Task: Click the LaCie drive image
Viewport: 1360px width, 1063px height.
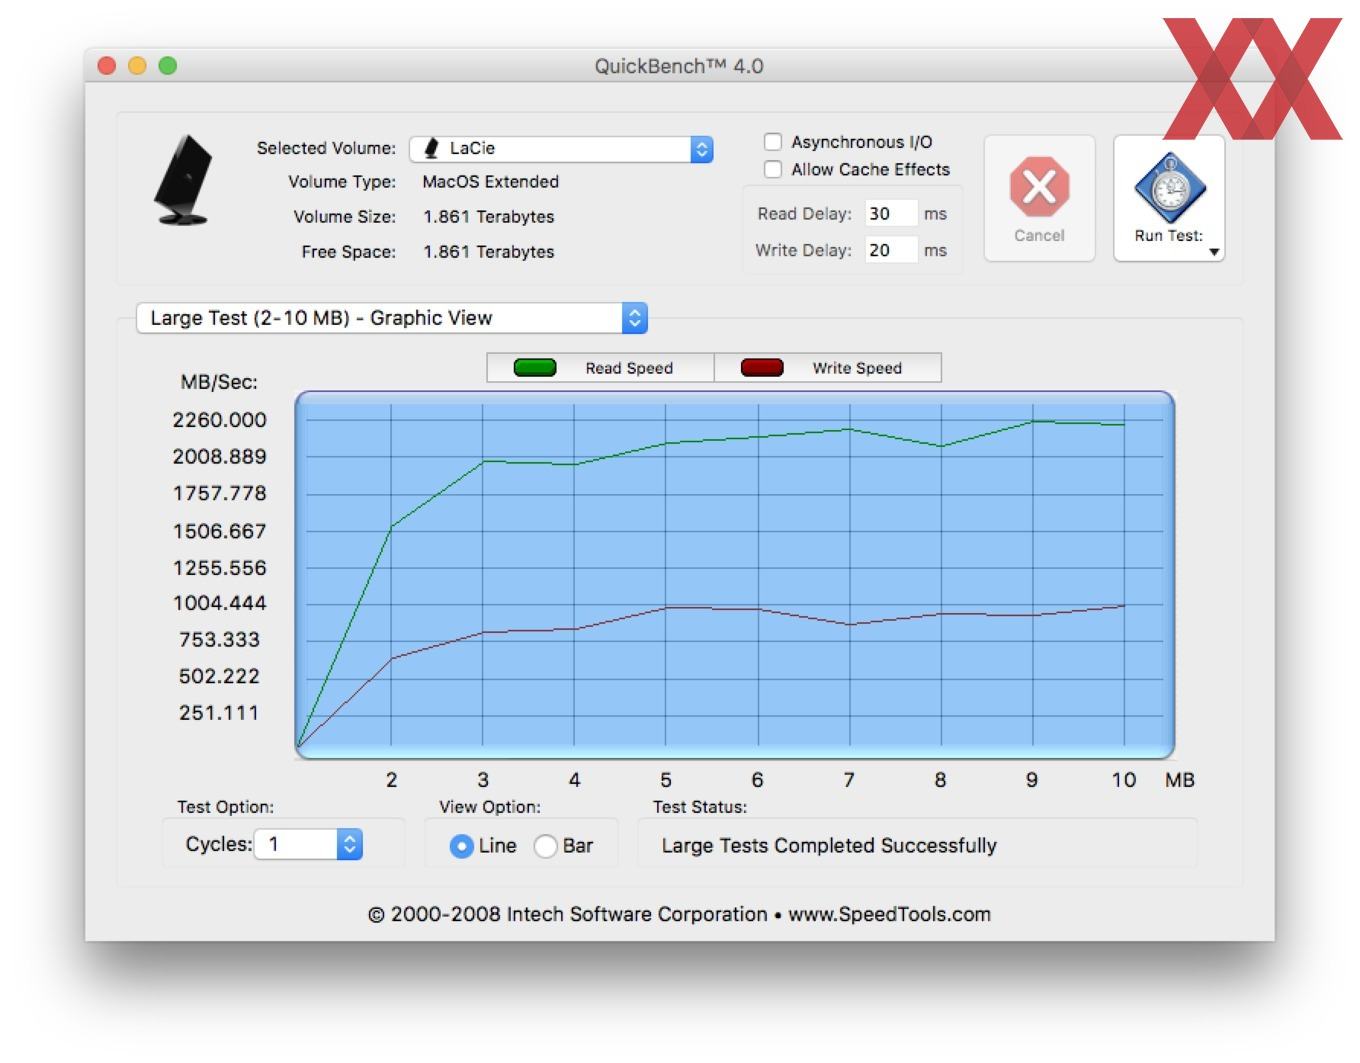Action: click(x=184, y=180)
